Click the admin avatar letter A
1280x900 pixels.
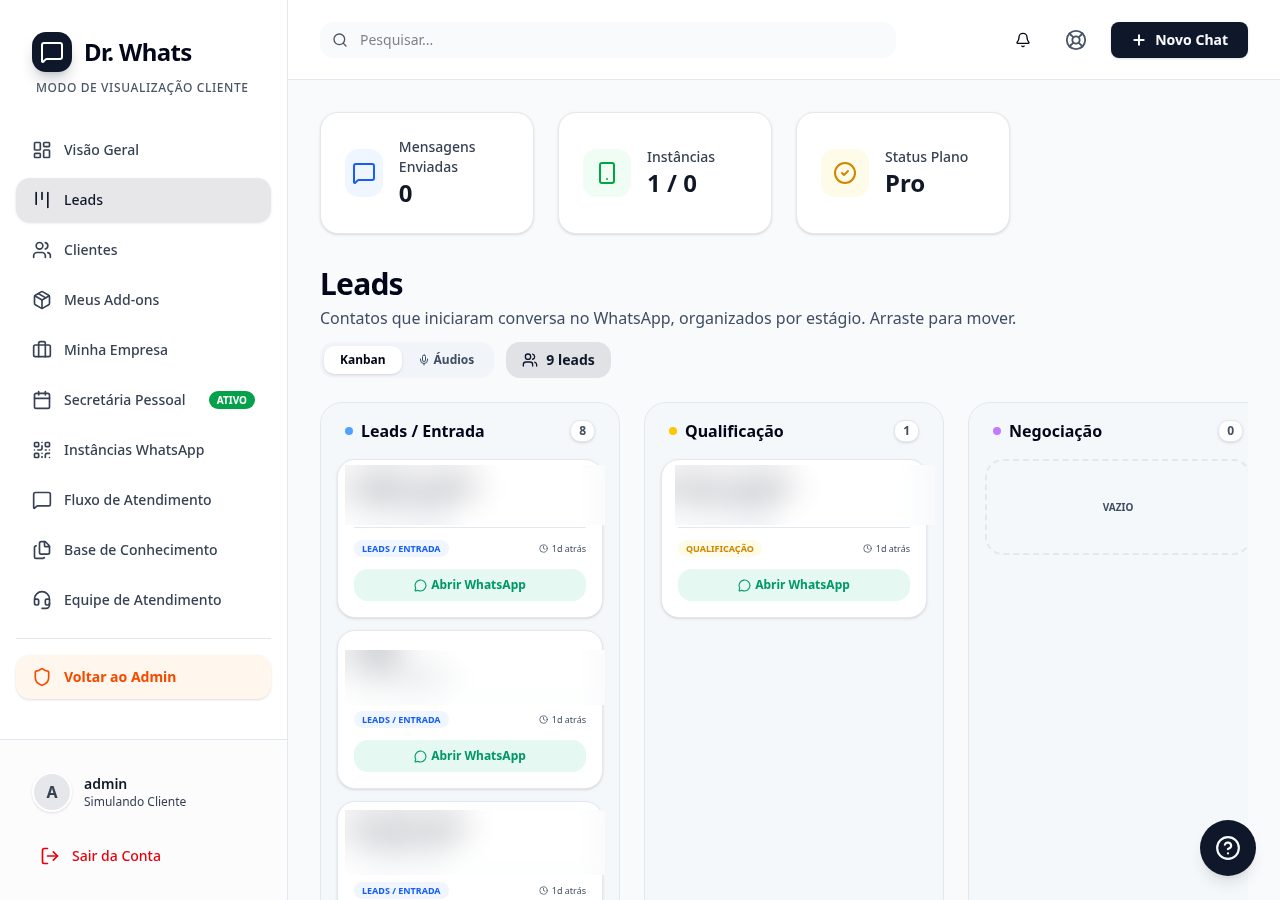52,792
